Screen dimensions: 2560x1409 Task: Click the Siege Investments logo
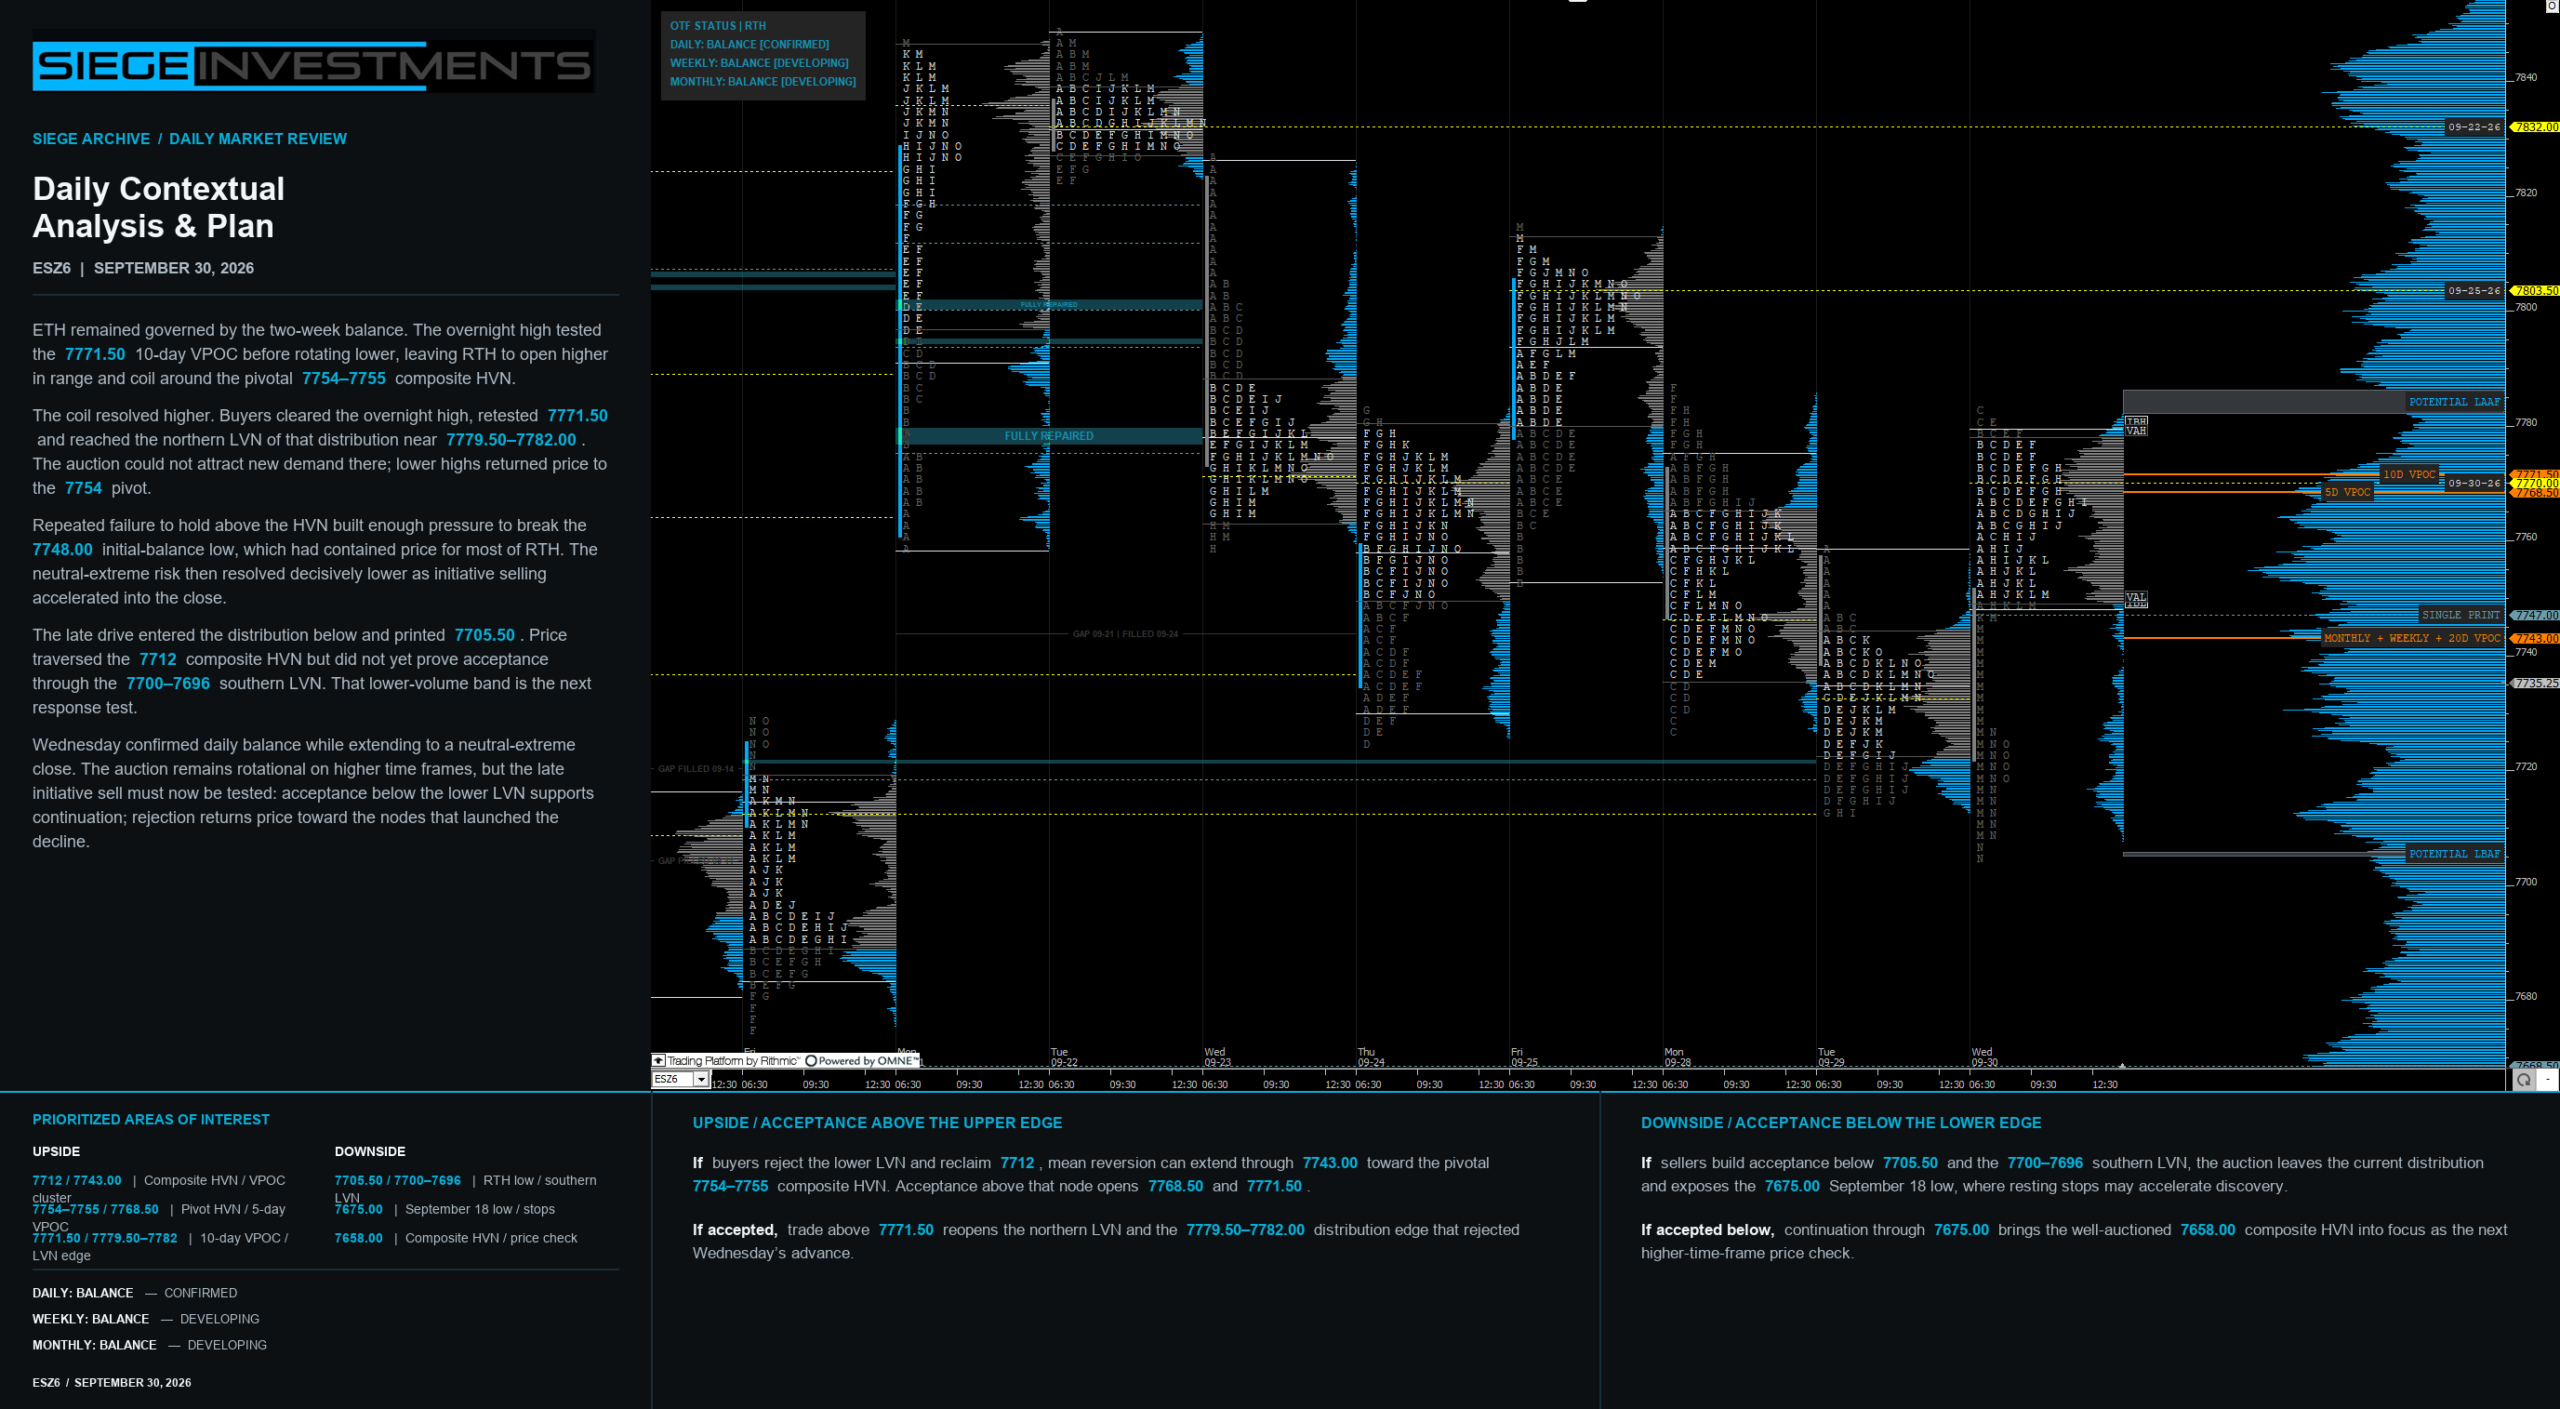[x=313, y=66]
